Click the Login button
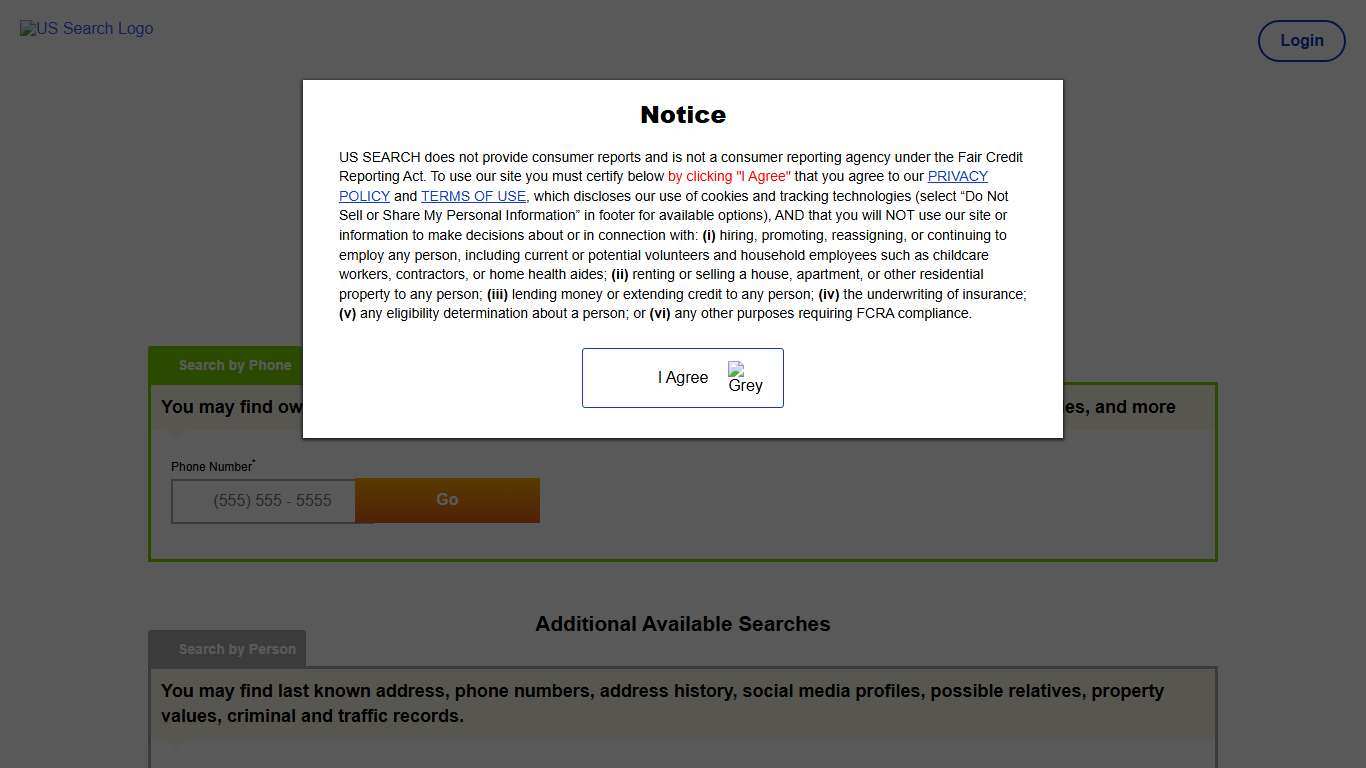This screenshot has width=1366, height=768. coord(1301,41)
